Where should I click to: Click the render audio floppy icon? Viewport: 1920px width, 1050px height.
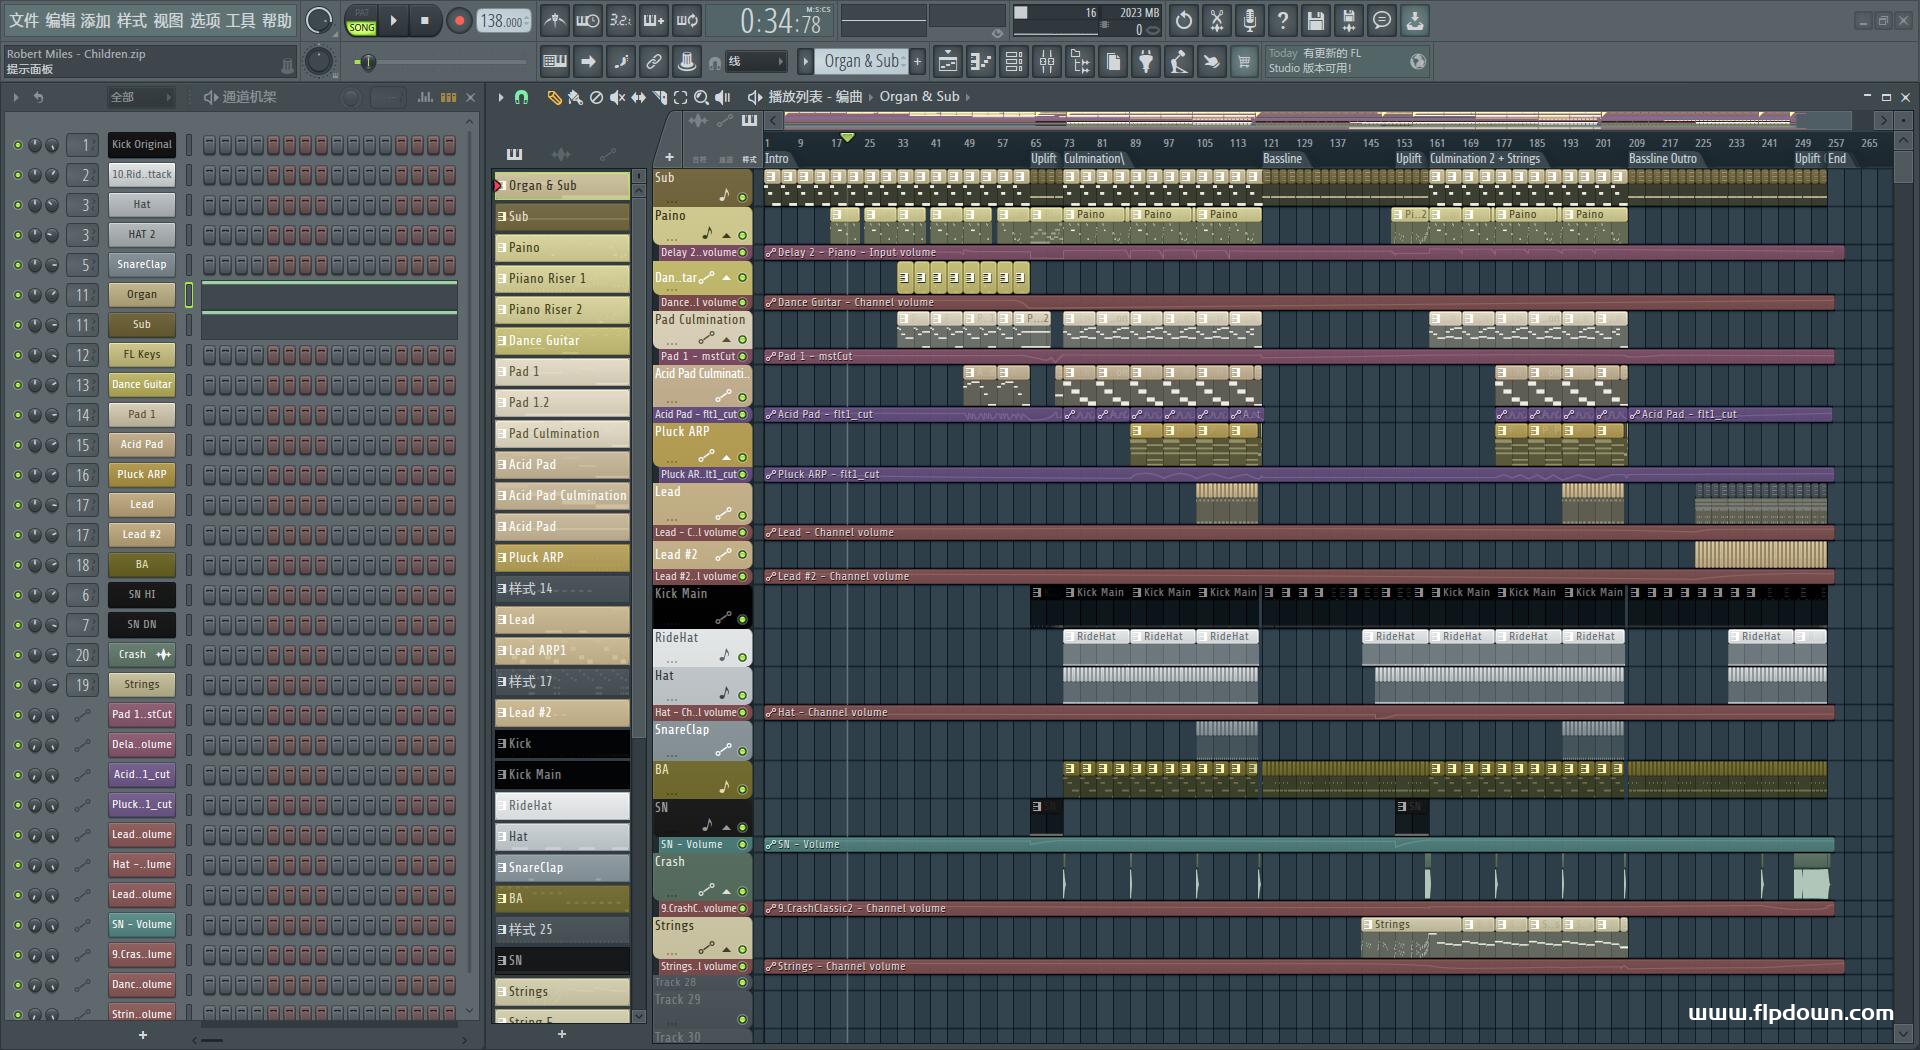1349,20
